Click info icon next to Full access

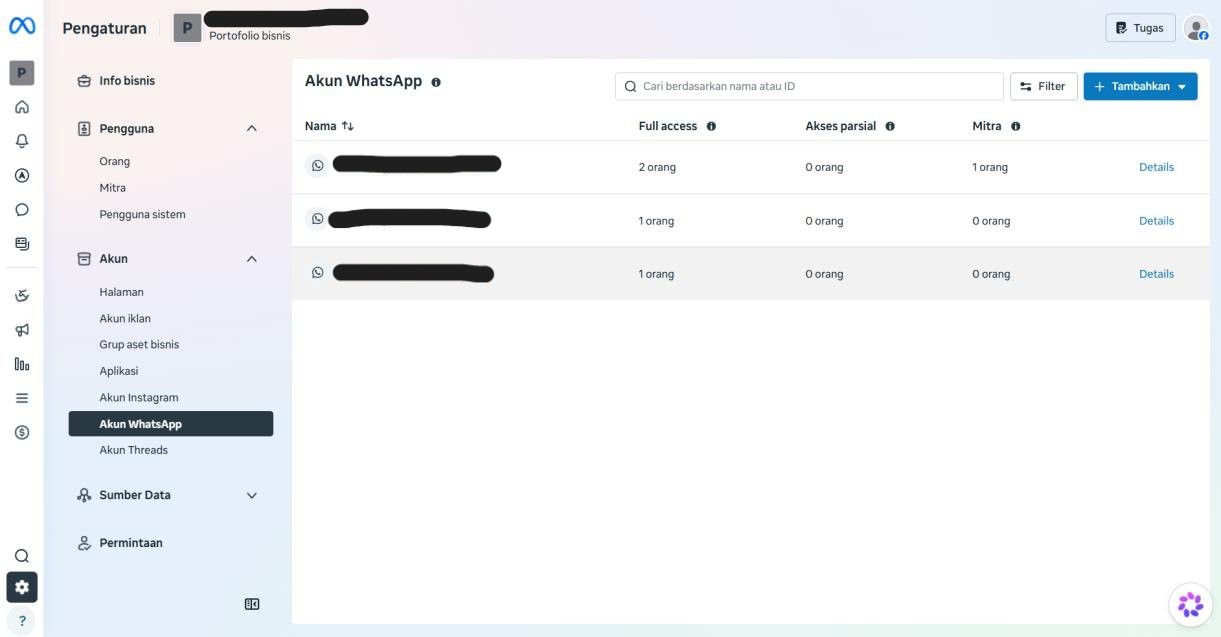point(711,126)
